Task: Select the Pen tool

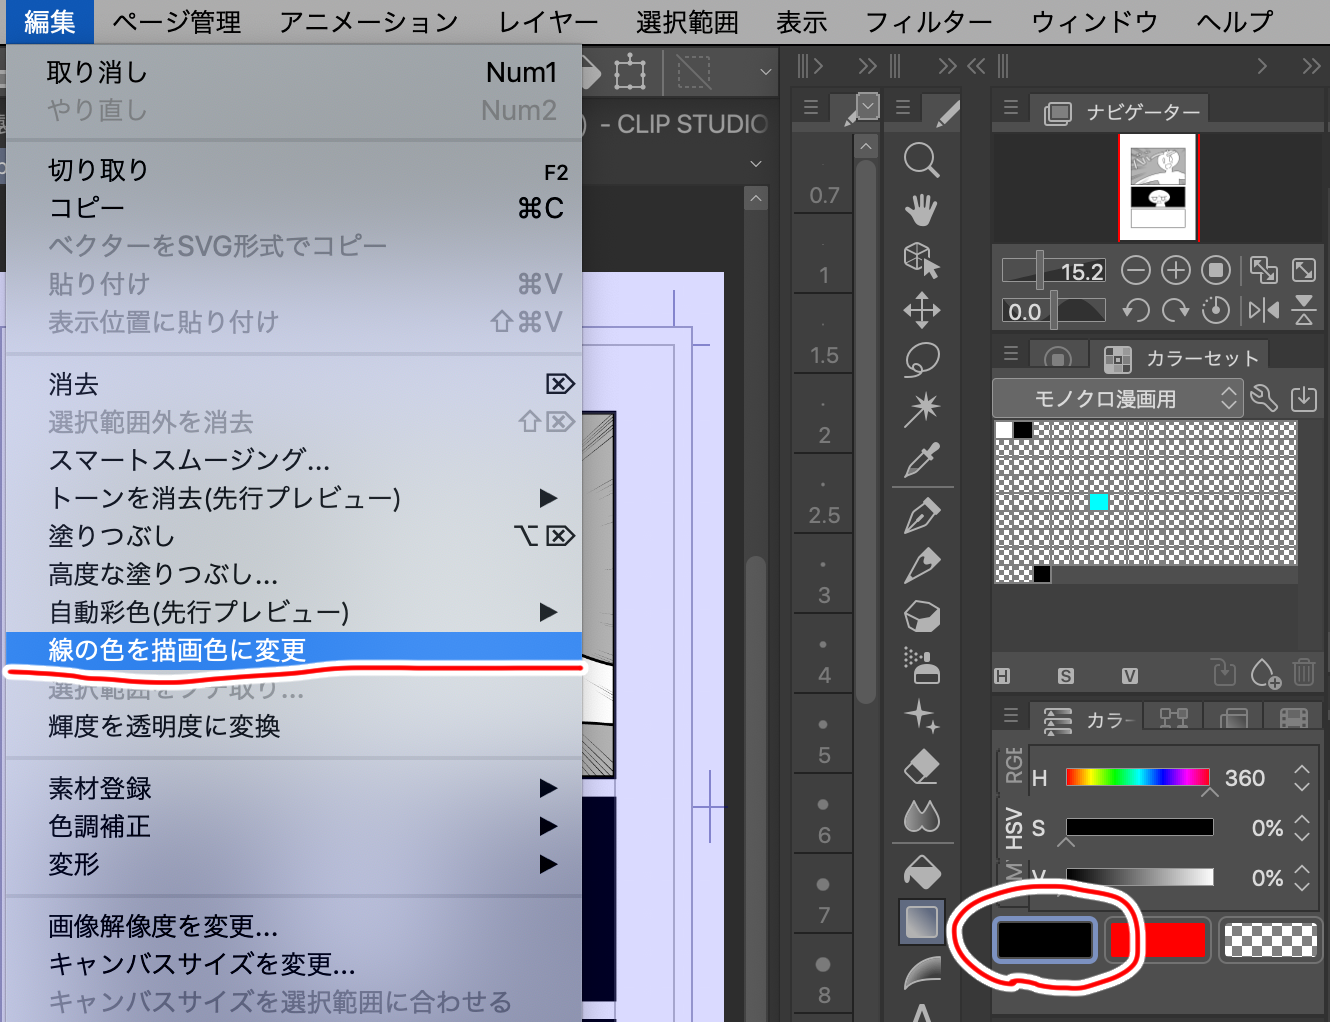Action: (x=922, y=515)
